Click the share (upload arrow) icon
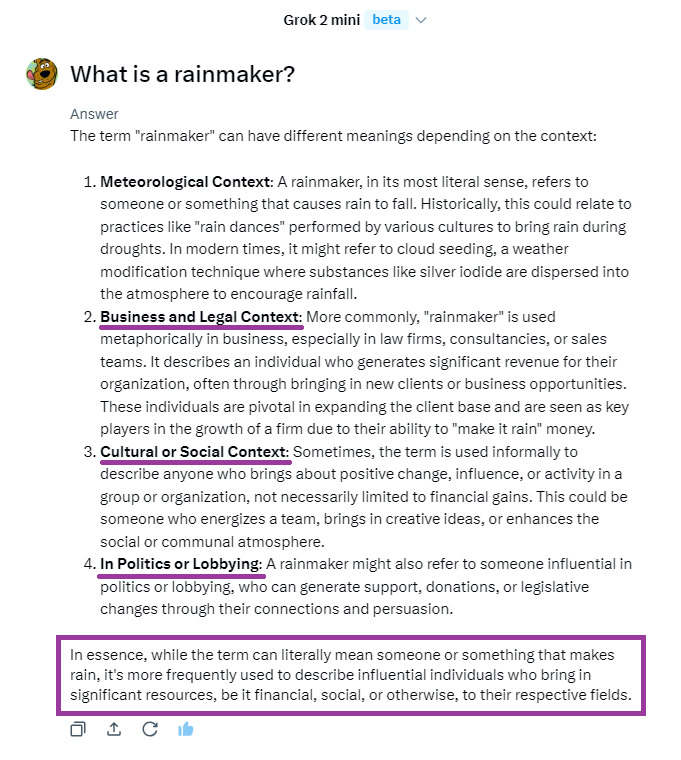This screenshot has height=760, width=681. click(114, 729)
